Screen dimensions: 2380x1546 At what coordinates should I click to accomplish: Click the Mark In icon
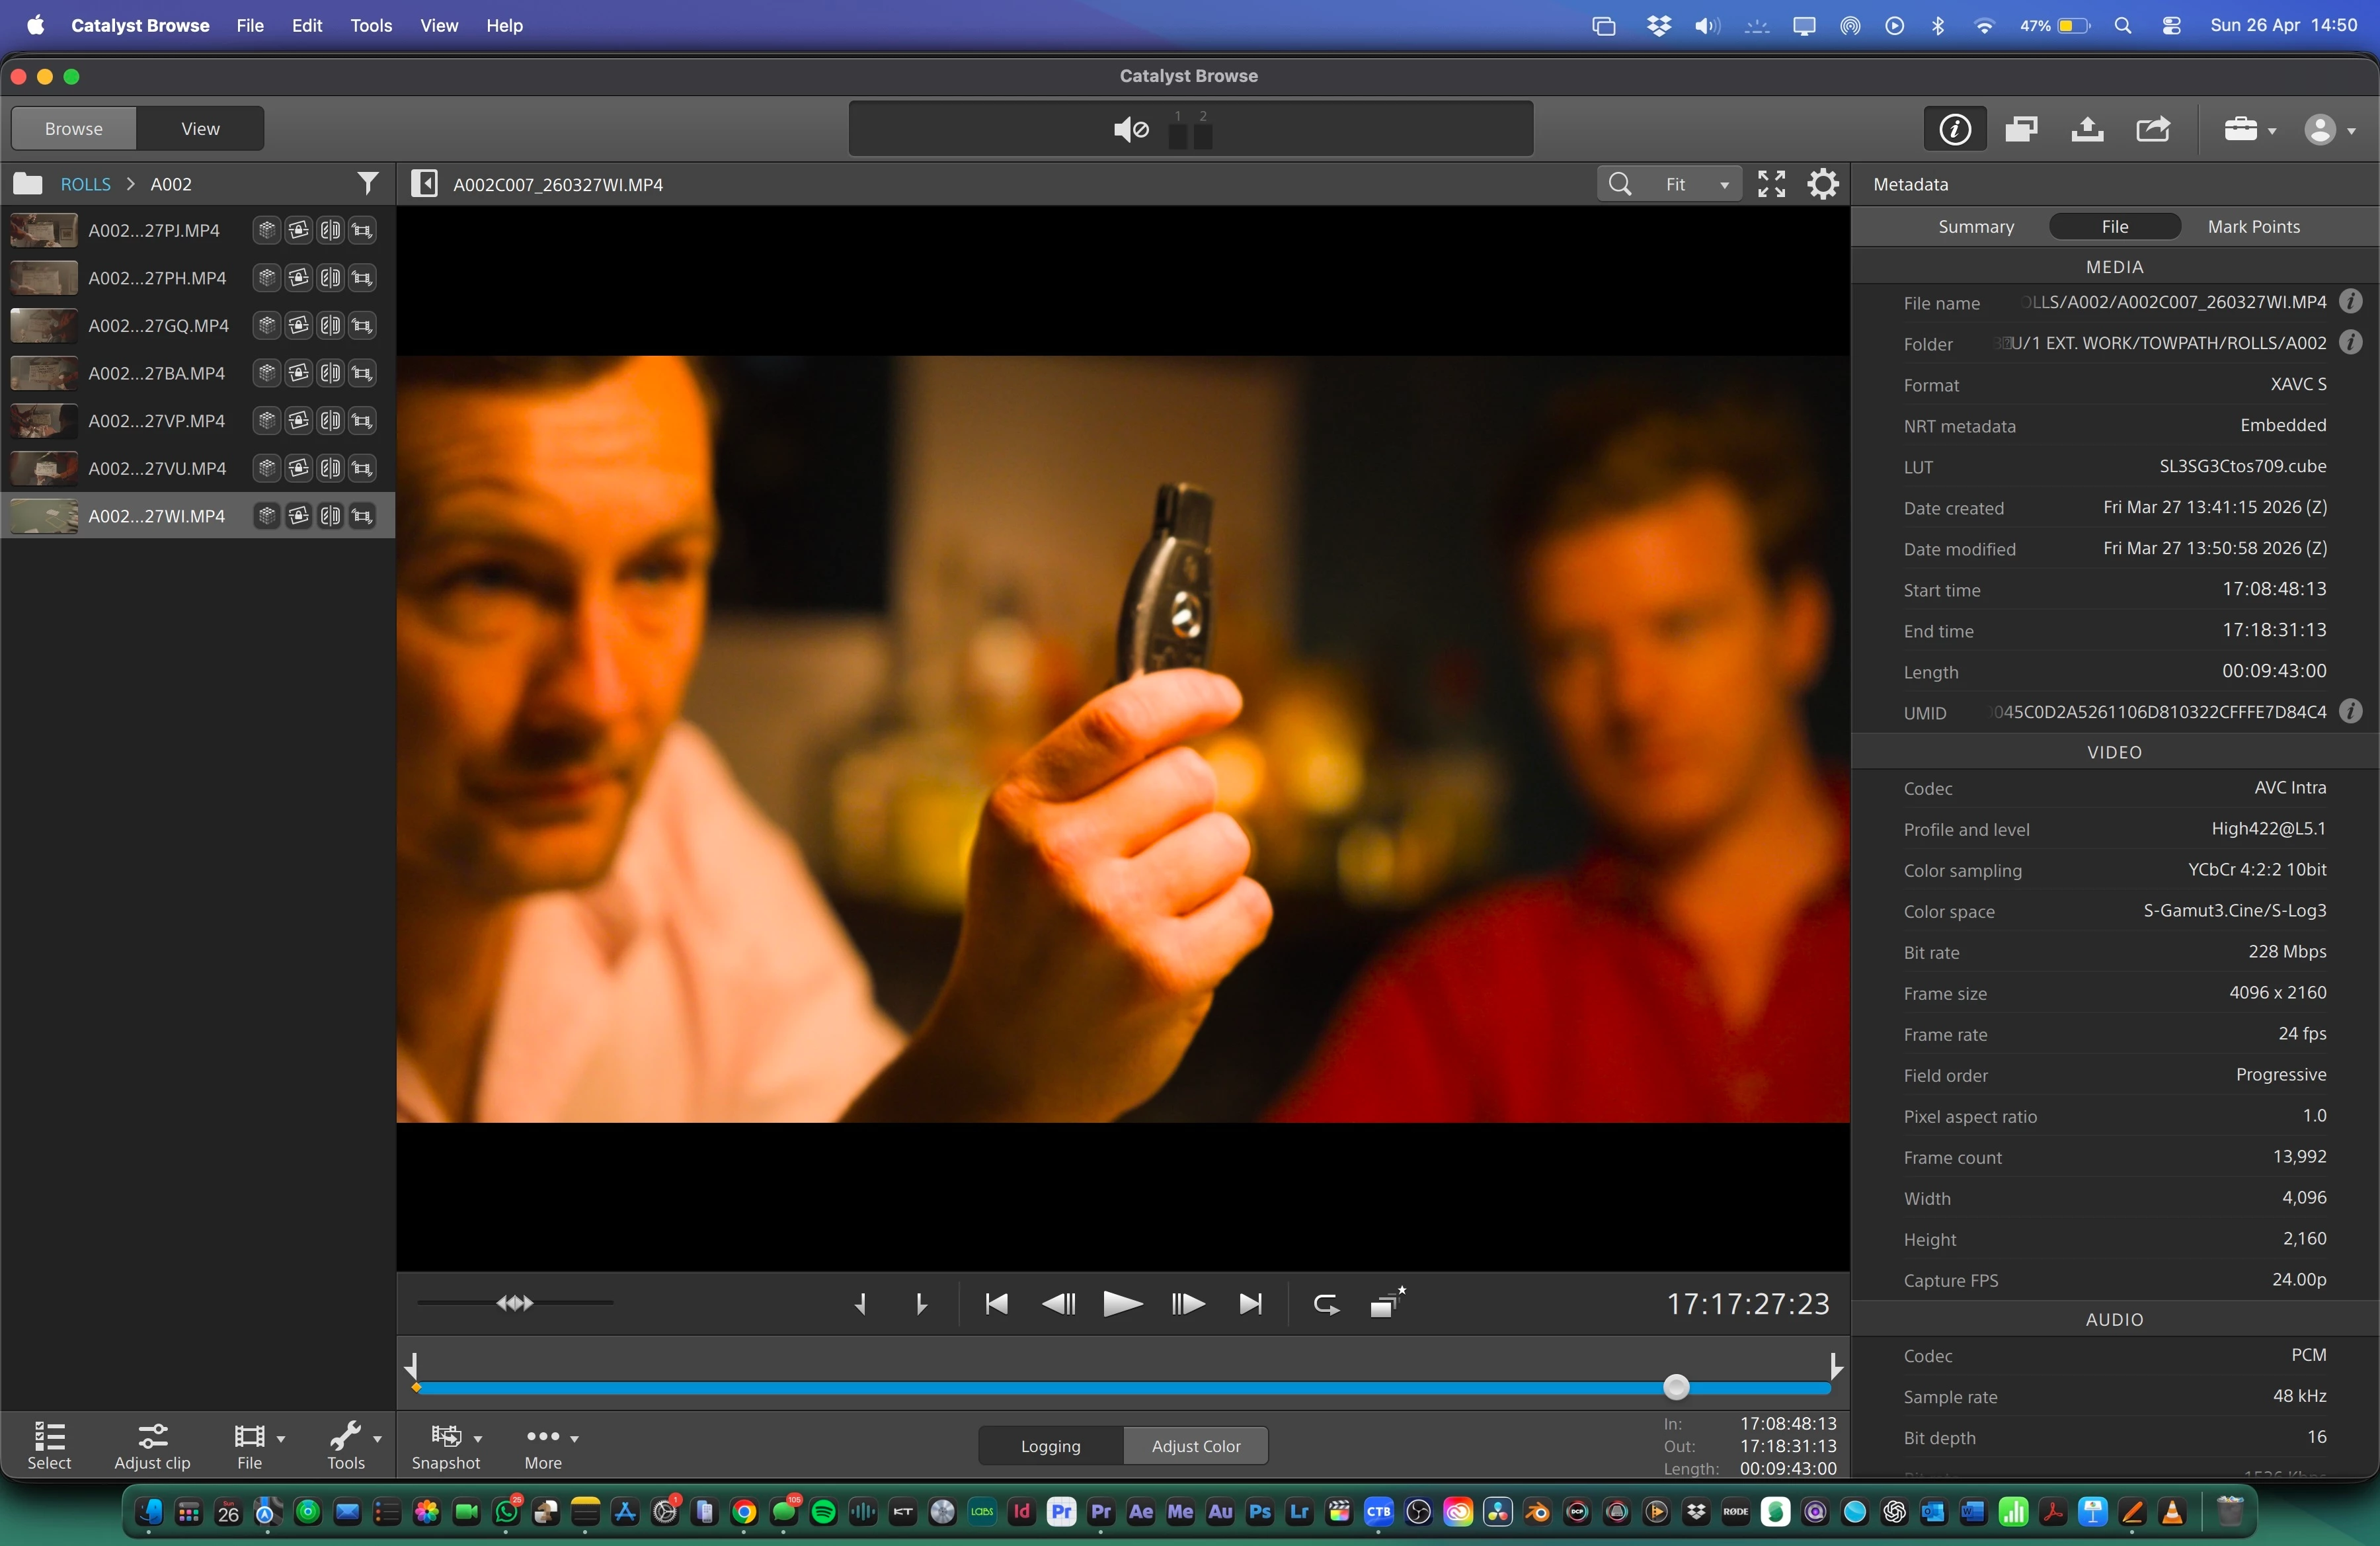point(860,1304)
